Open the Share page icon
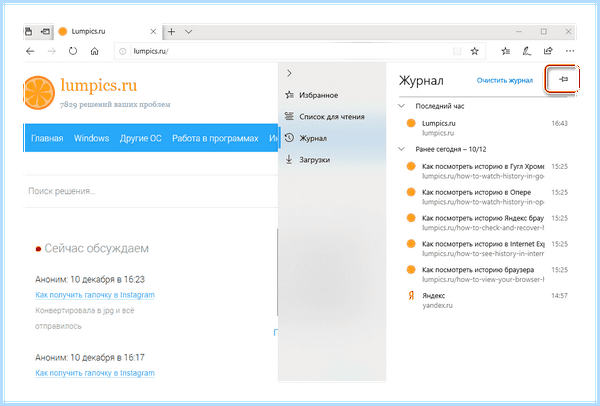The height and width of the screenshot is (406, 600). tap(548, 51)
